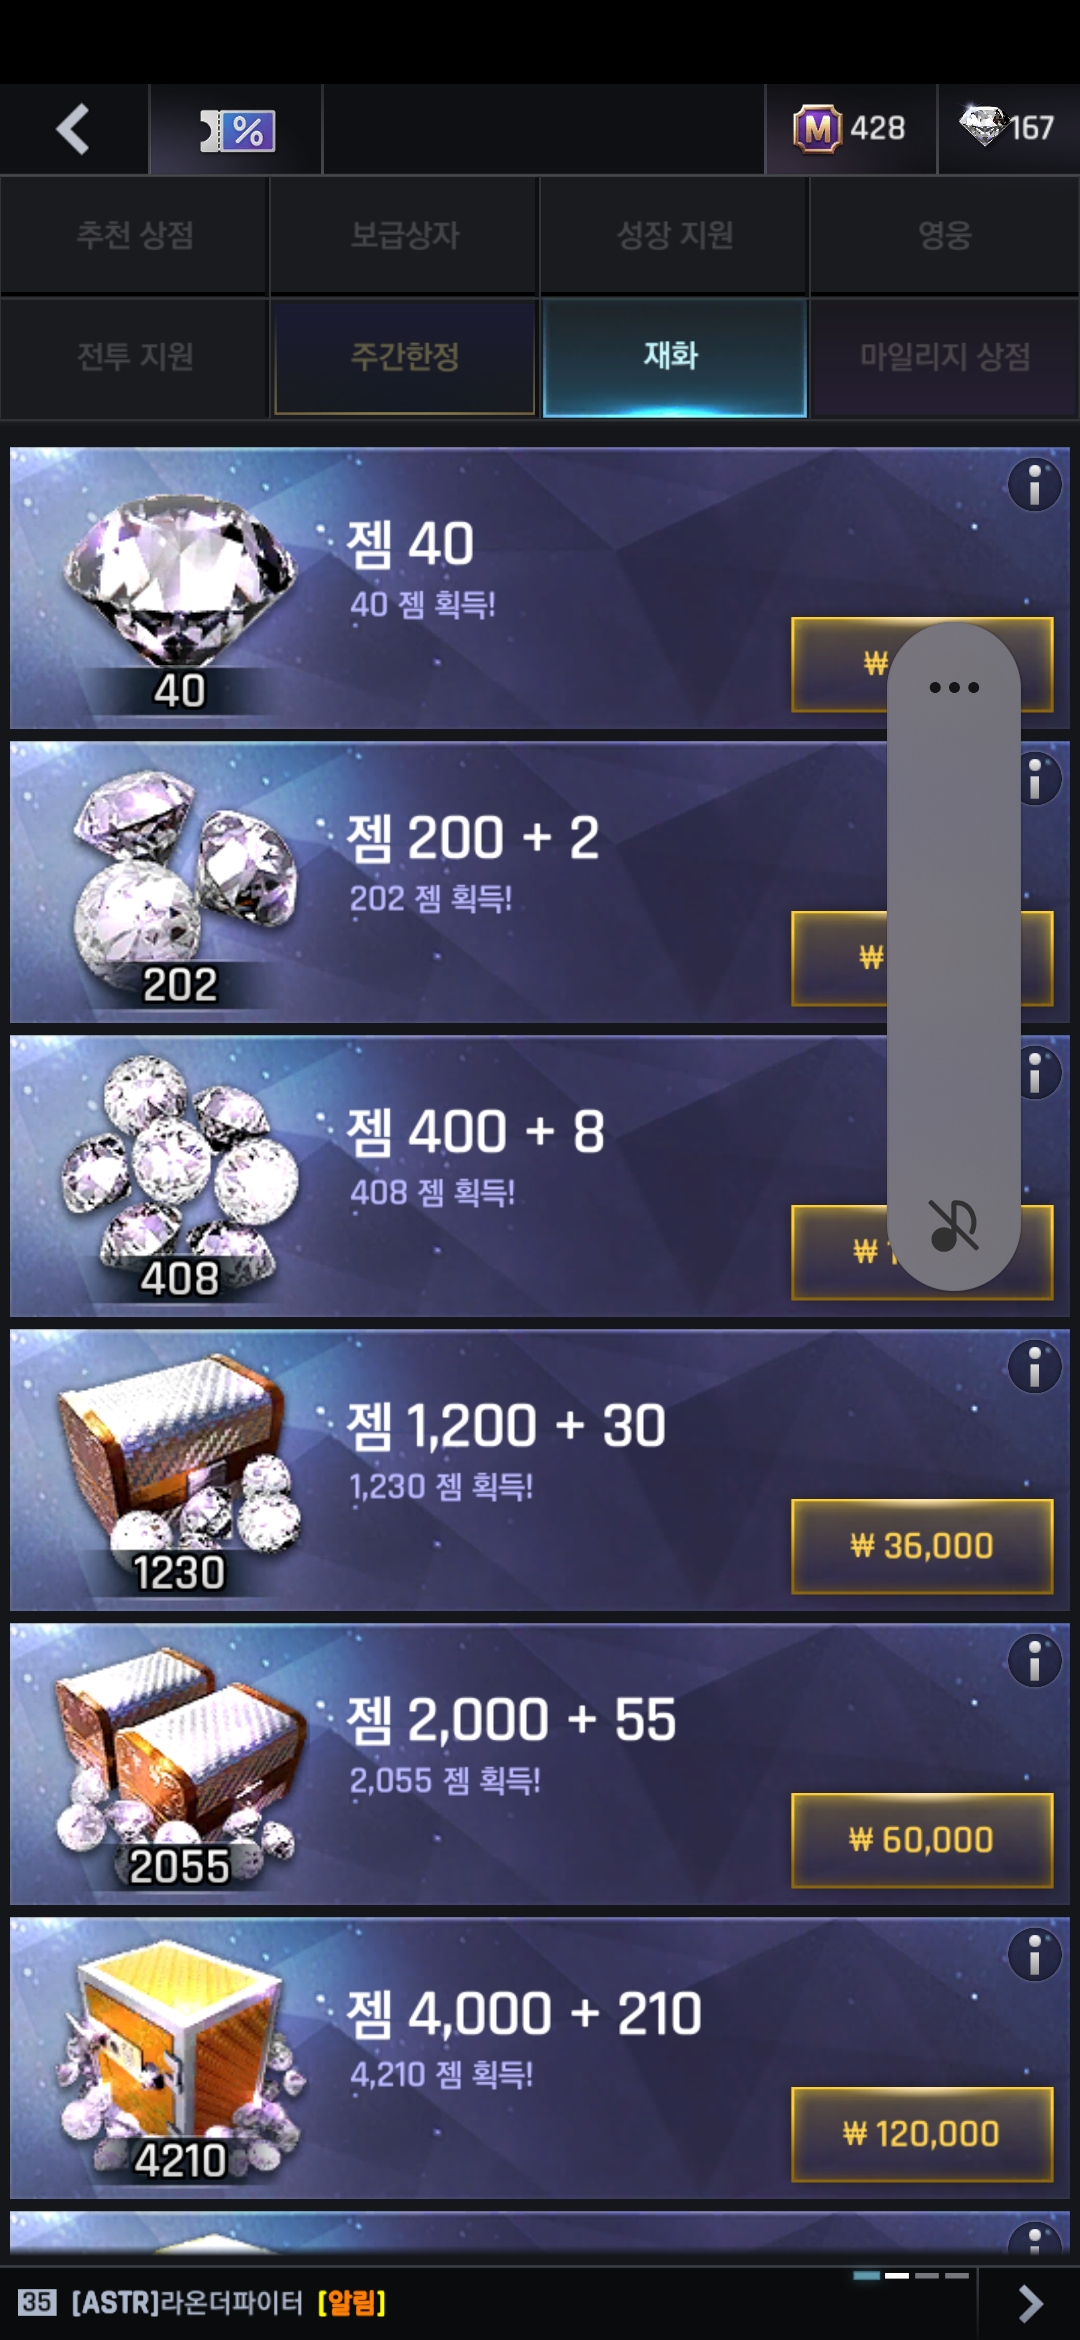The height and width of the screenshot is (2340, 1080).
Task: Buy gems with ₩ 36,000 button
Action: (922, 1546)
